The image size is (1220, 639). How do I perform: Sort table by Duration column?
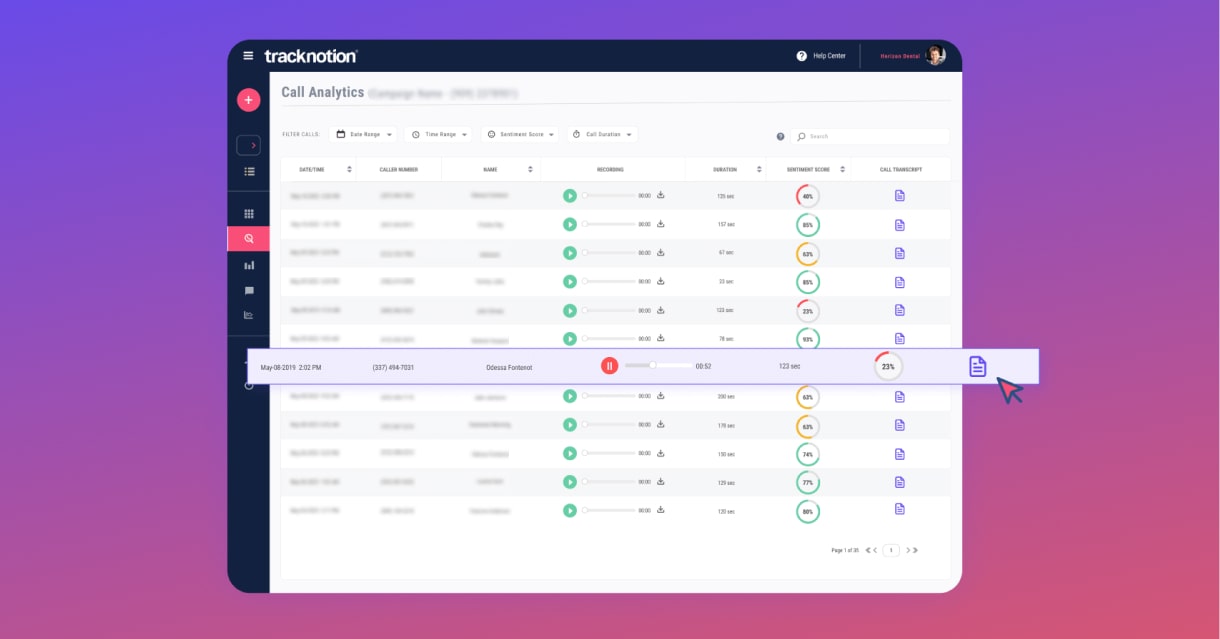(759, 169)
